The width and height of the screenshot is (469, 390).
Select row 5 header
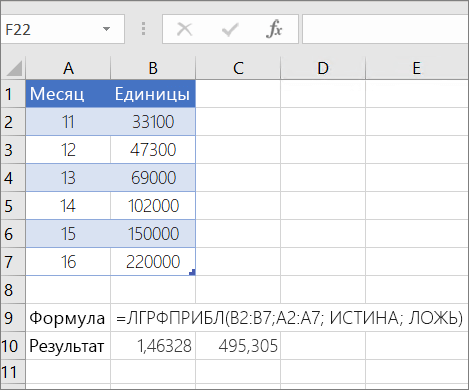click(x=13, y=205)
